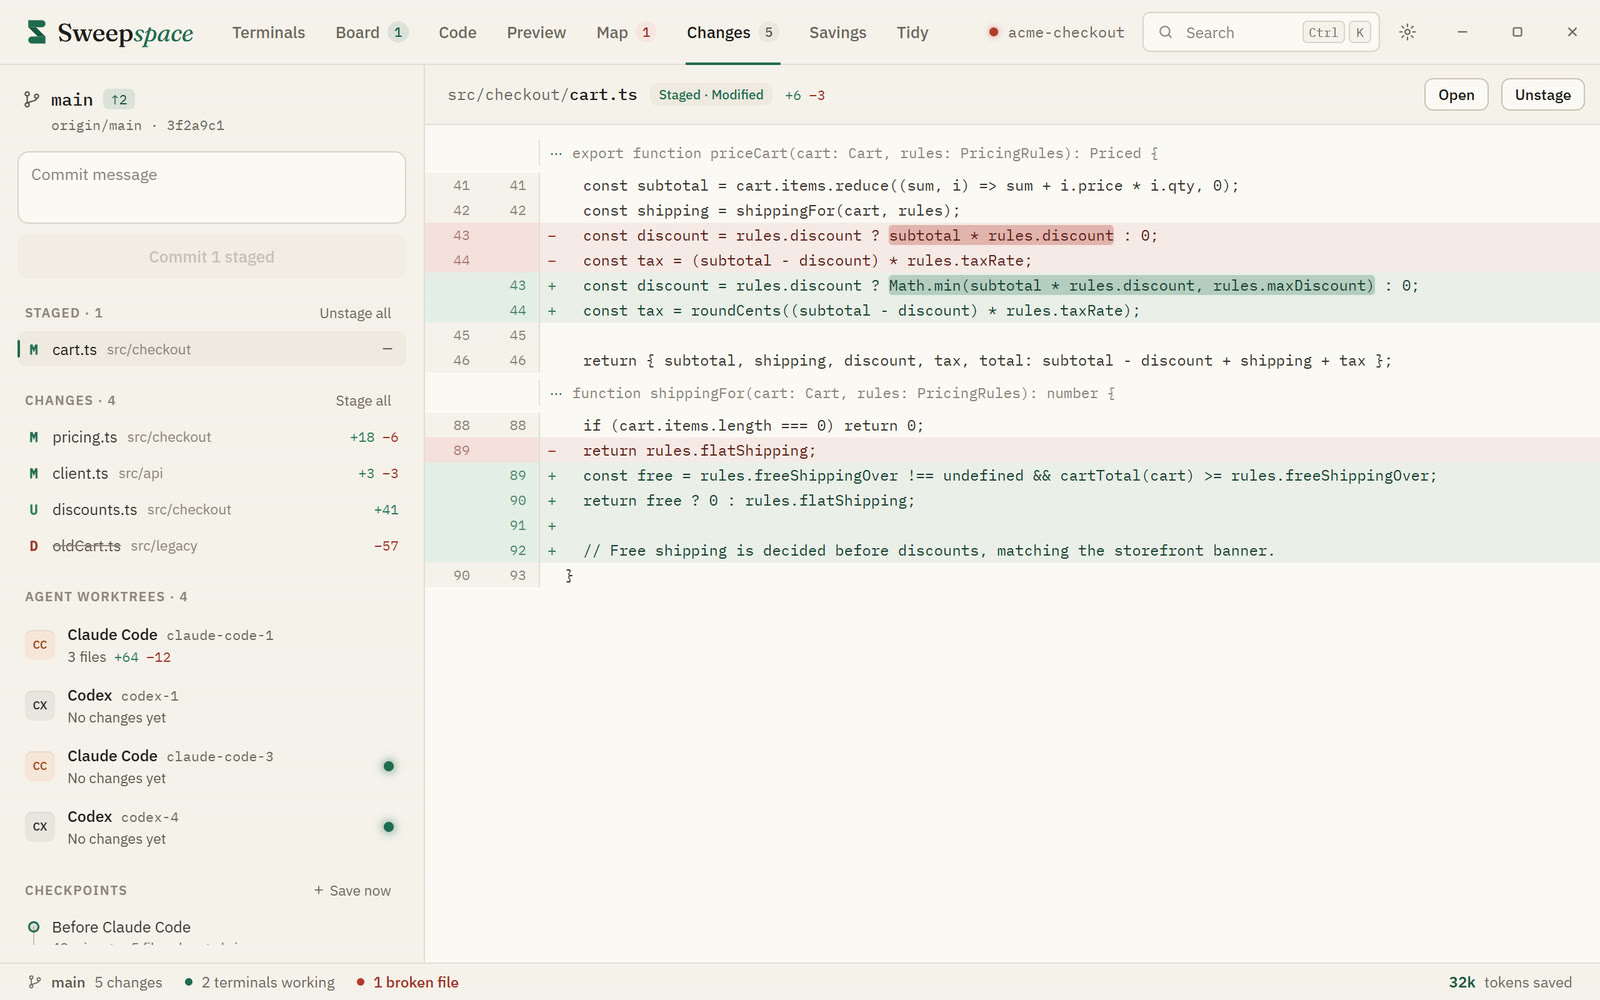Toggle the light/dark theme sun icon
The image size is (1600, 1000).
click(x=1407, y=32)
